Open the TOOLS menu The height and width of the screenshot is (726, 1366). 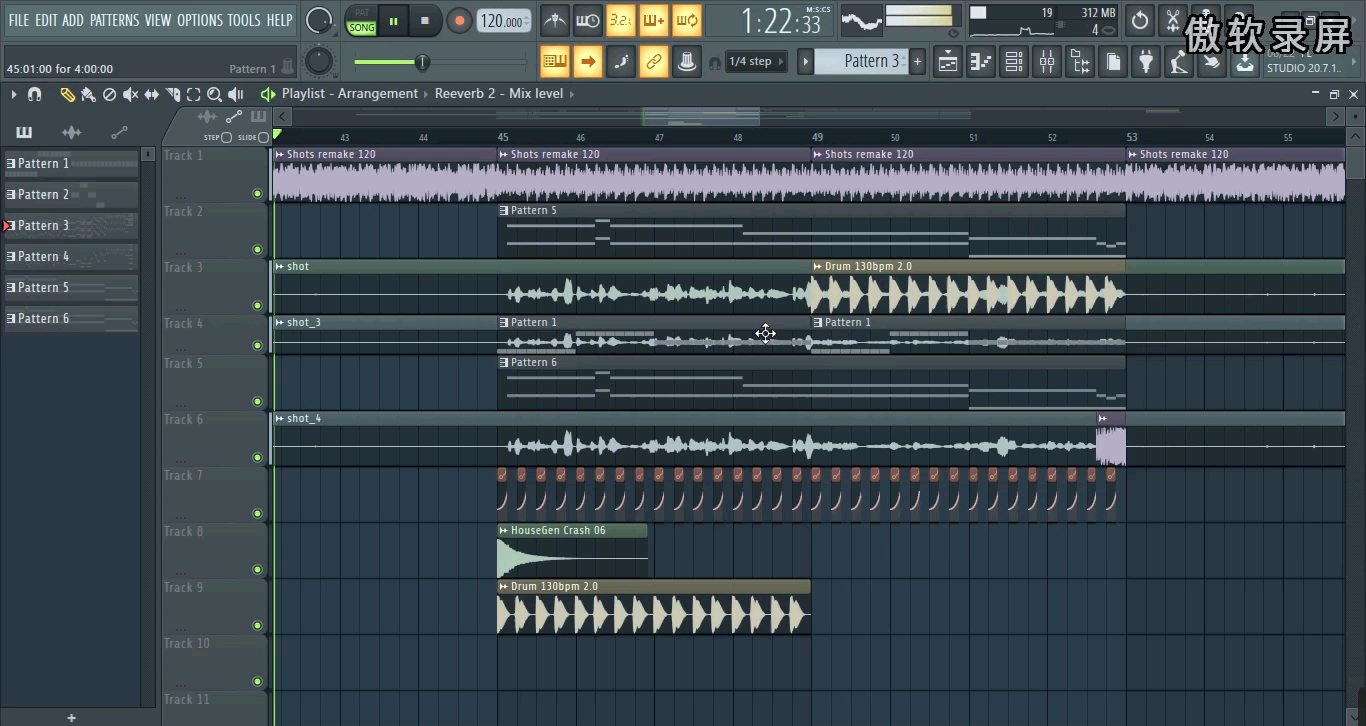(244, 20)
